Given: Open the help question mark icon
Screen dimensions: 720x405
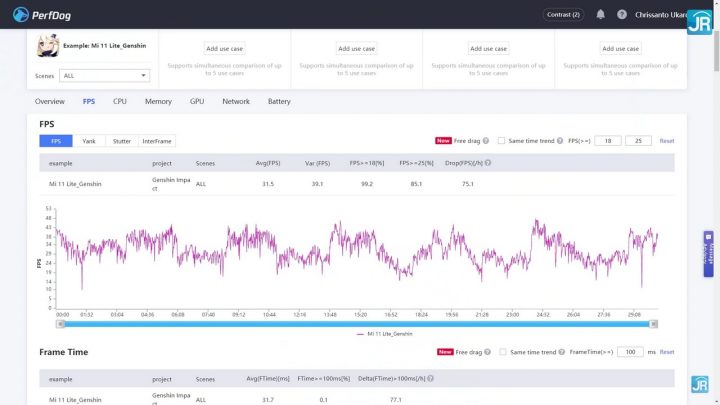Looking at the screenshot, I should pyautogui.click(x=622, y=15).
